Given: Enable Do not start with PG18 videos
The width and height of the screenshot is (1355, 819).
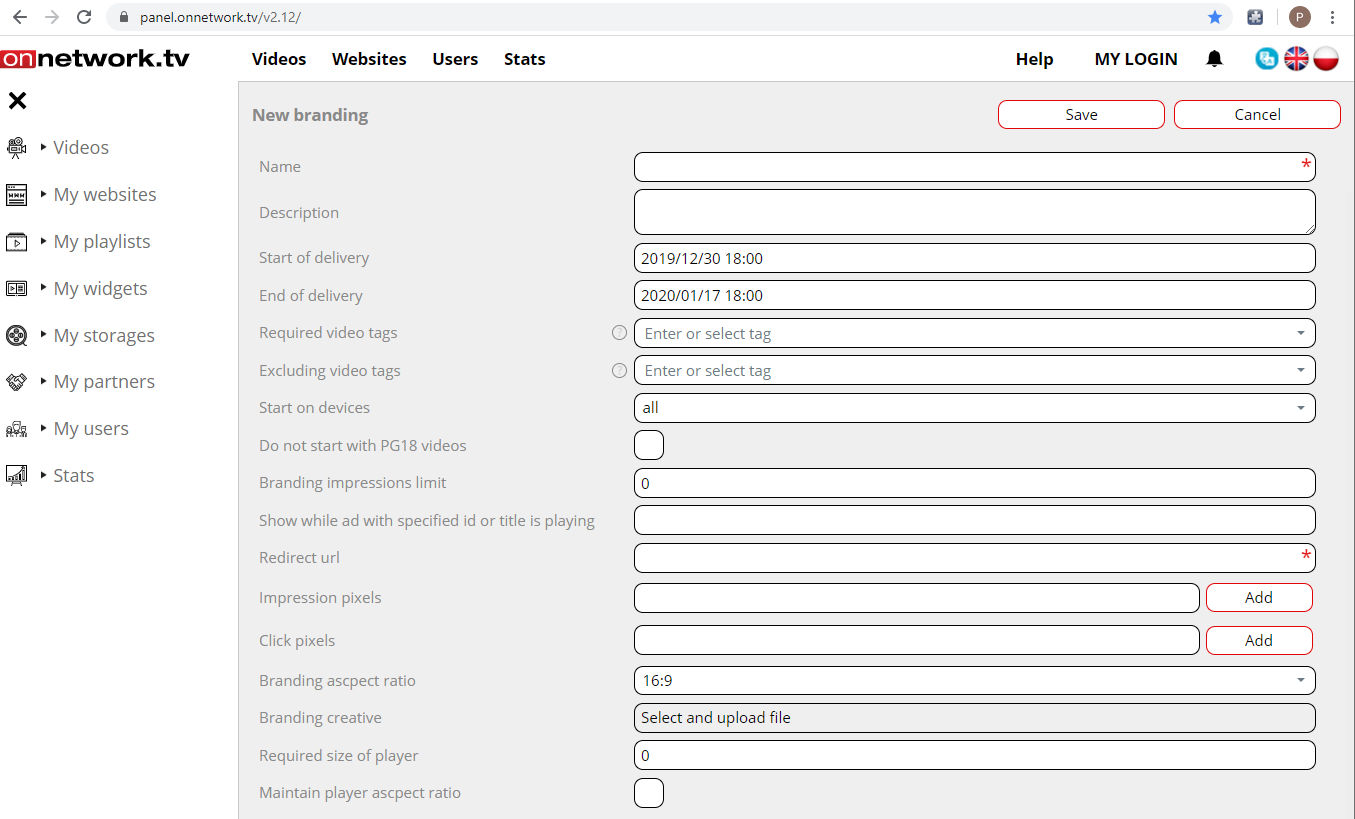Looking at the screenshot, I should pos(649,445).
